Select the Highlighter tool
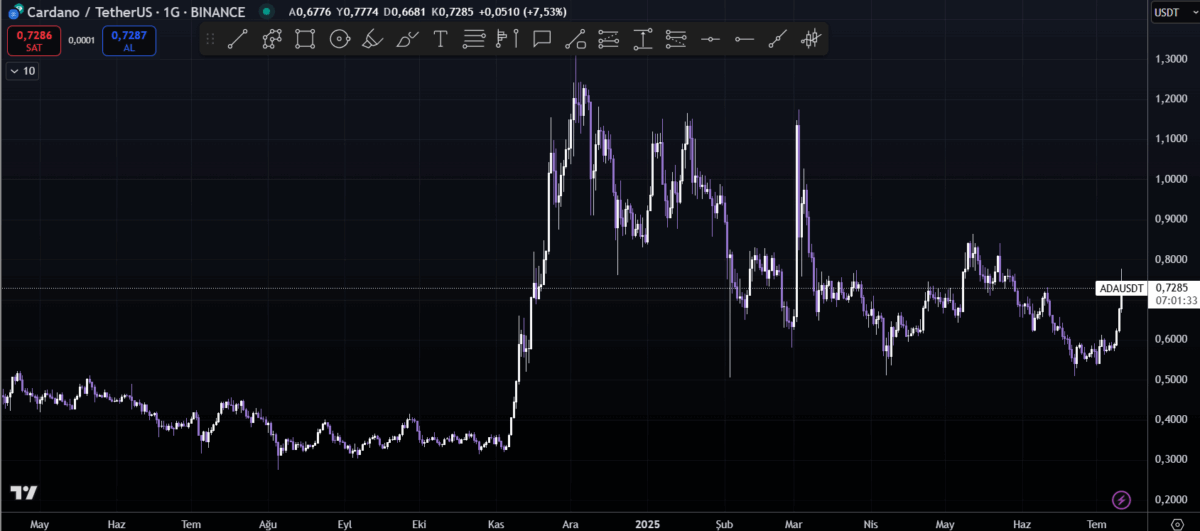The width and height of the screenshot is (1200, 531). pyautogui.click(x=372, y=40)
